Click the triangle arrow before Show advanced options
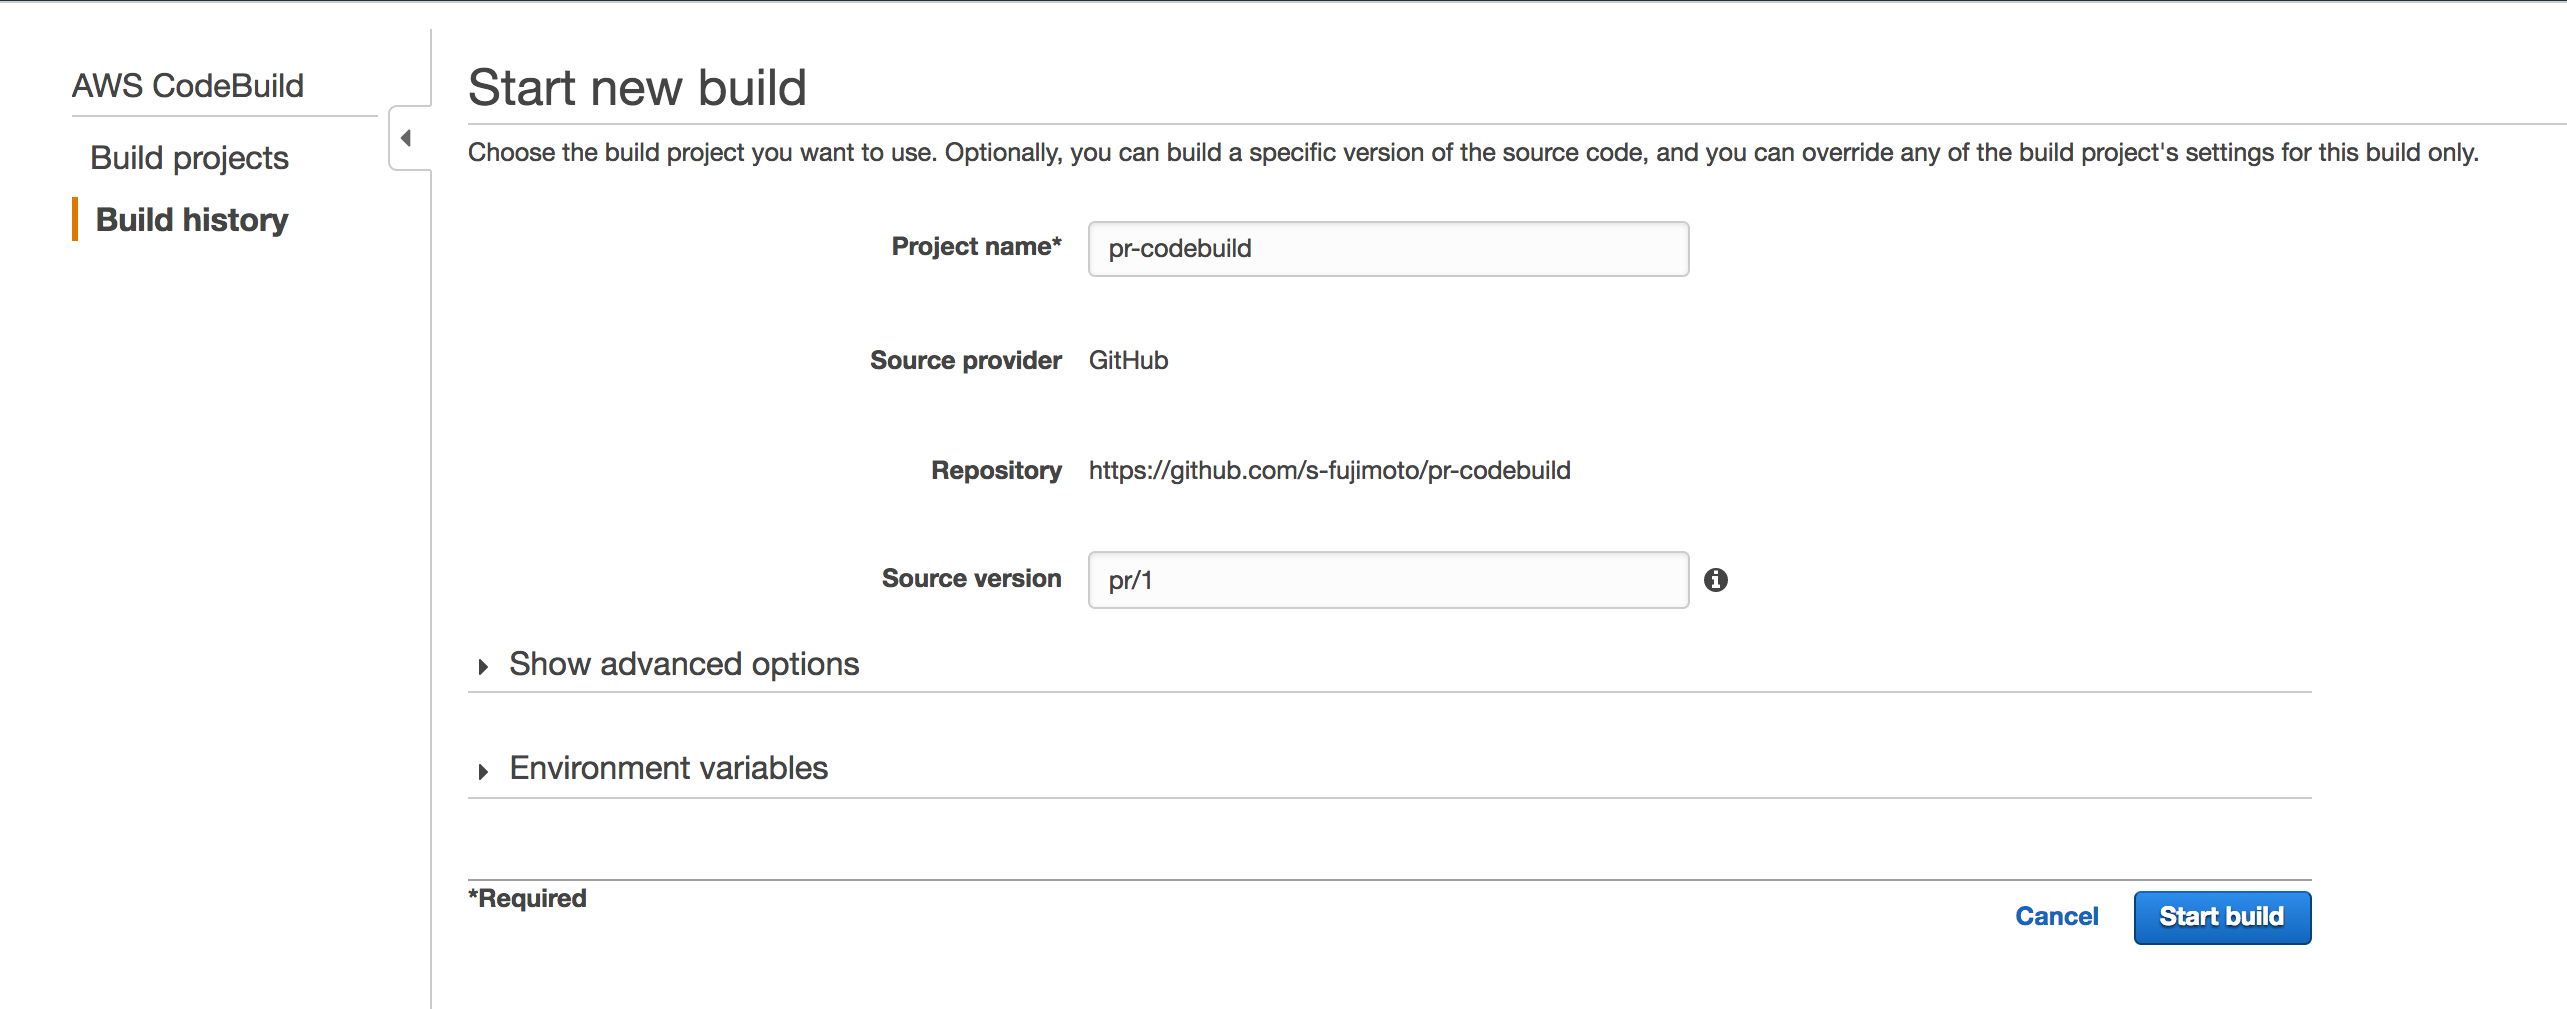The height and width of the screenshot is (1009, 2567). [x=483, y=667]
